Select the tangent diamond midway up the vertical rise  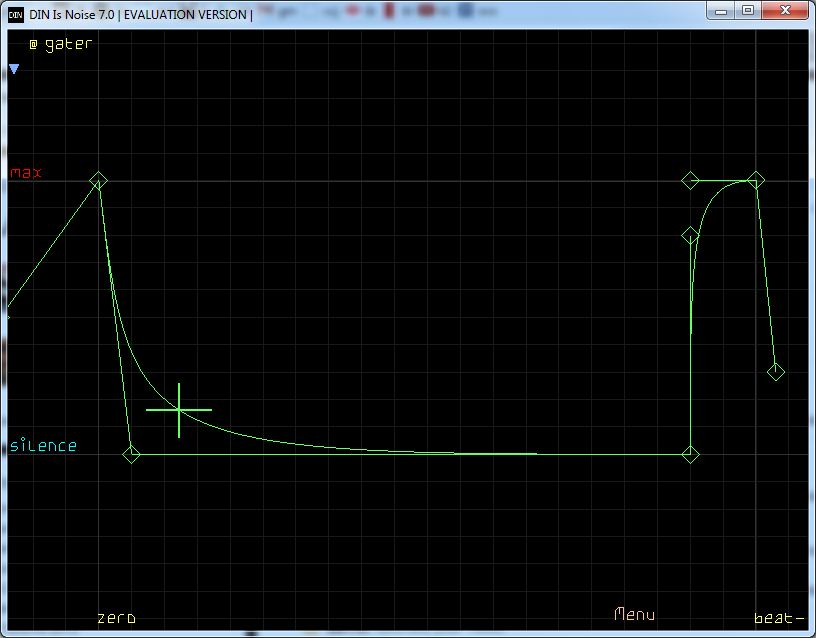[x=690, y=235]
